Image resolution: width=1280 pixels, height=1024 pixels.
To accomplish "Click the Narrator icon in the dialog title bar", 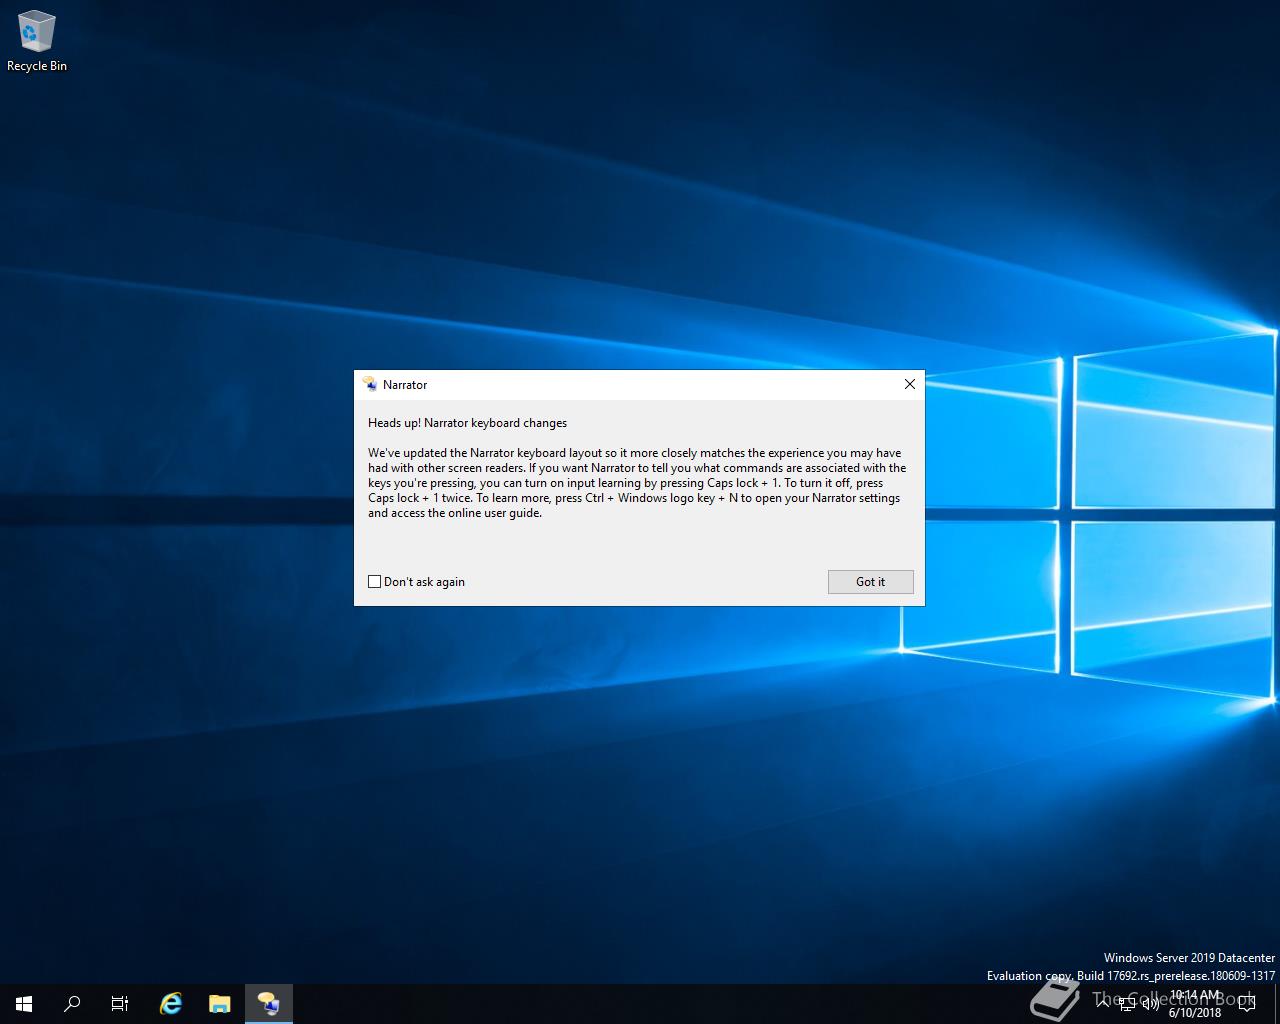I will point(370,384).
